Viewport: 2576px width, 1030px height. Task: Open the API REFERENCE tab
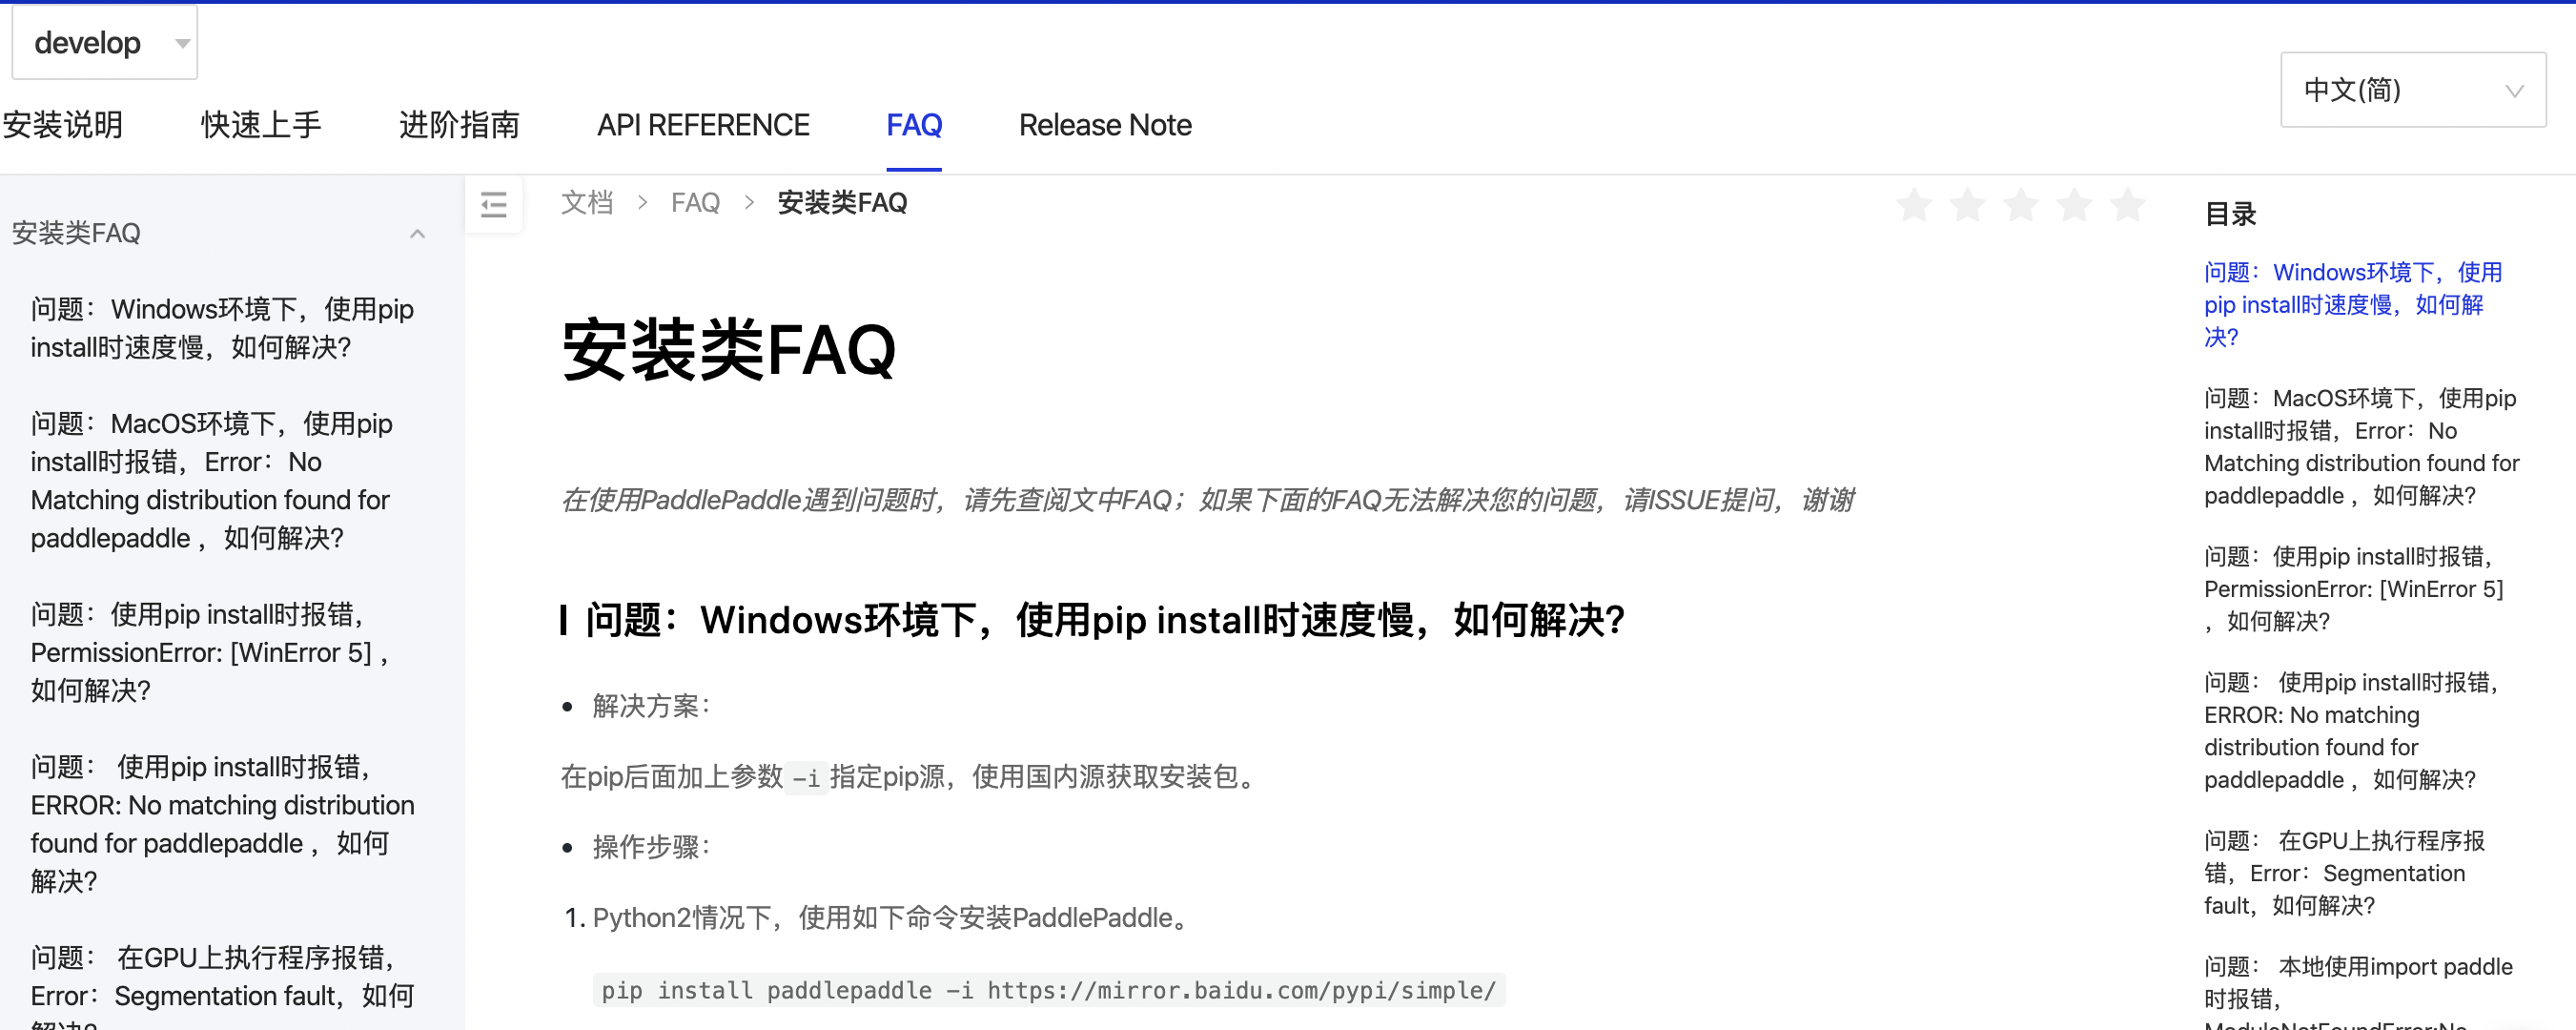(703, 125)
